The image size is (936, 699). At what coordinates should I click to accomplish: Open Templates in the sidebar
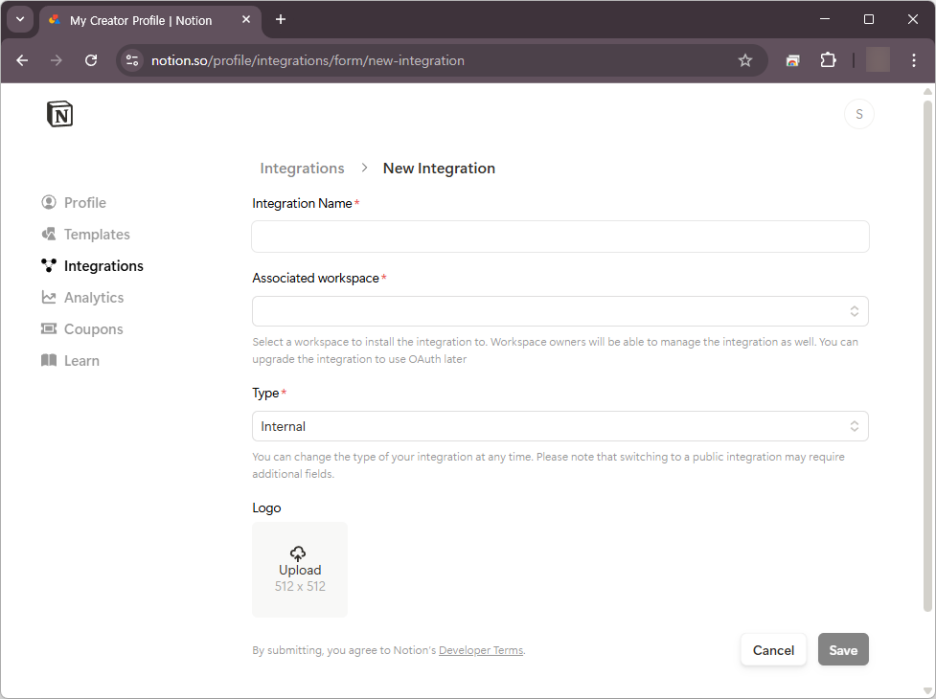point(85,235)
